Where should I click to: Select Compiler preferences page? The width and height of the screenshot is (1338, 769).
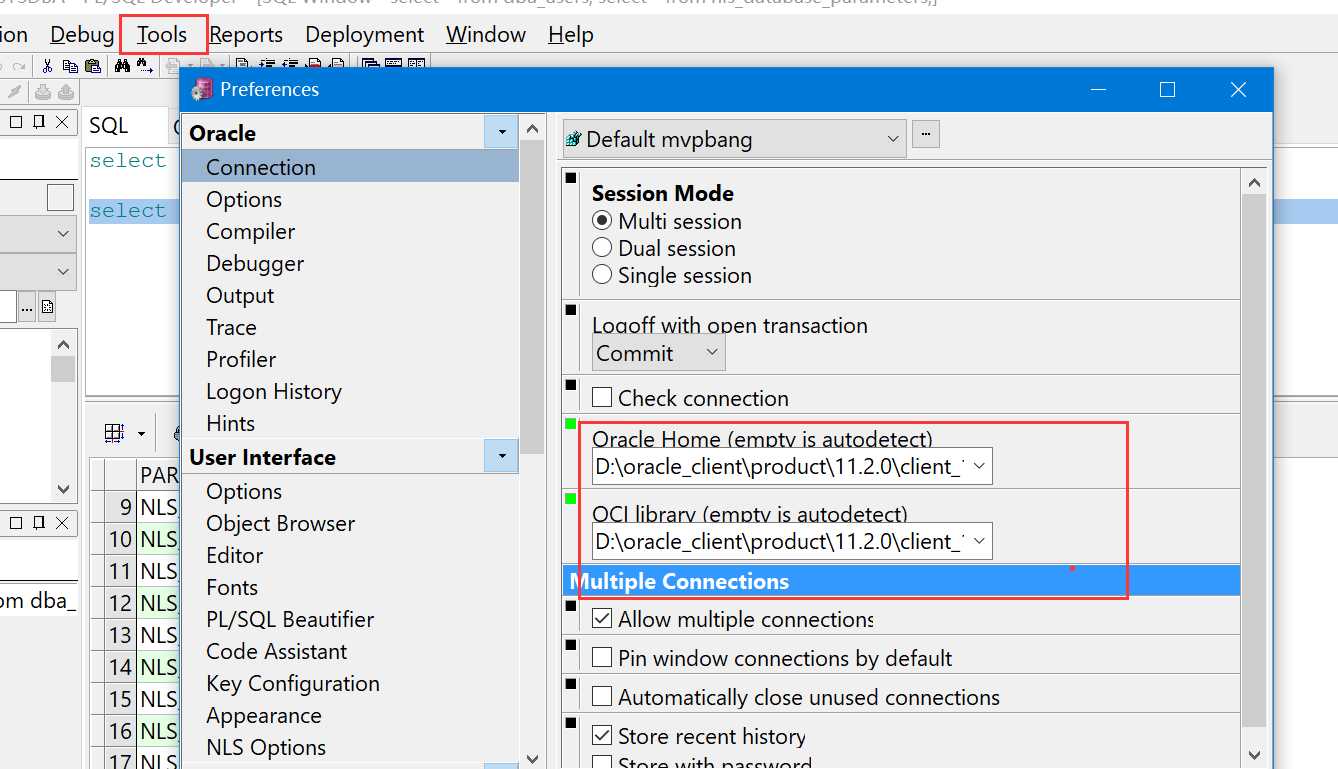coord(250,231)
